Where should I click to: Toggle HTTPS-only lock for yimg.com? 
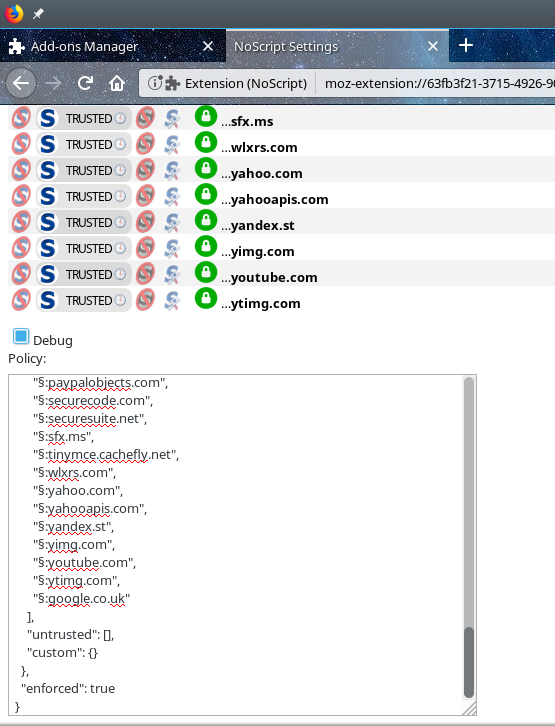click(x=206, y=246)
